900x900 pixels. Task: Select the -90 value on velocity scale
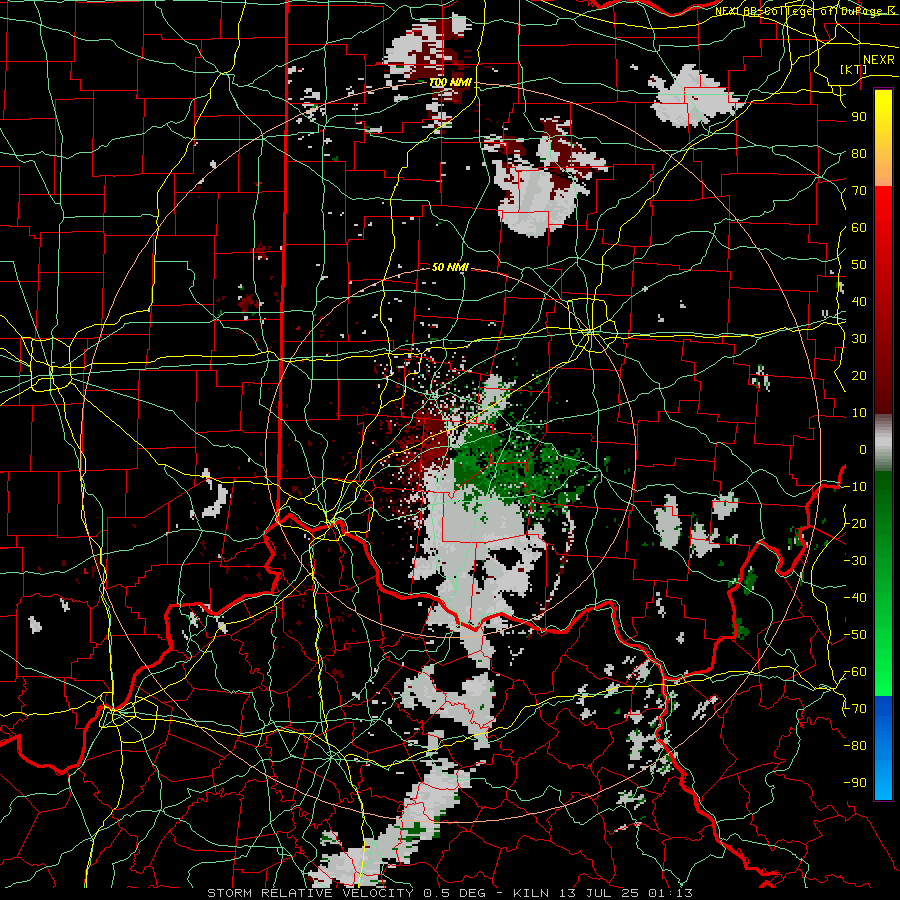855,783
